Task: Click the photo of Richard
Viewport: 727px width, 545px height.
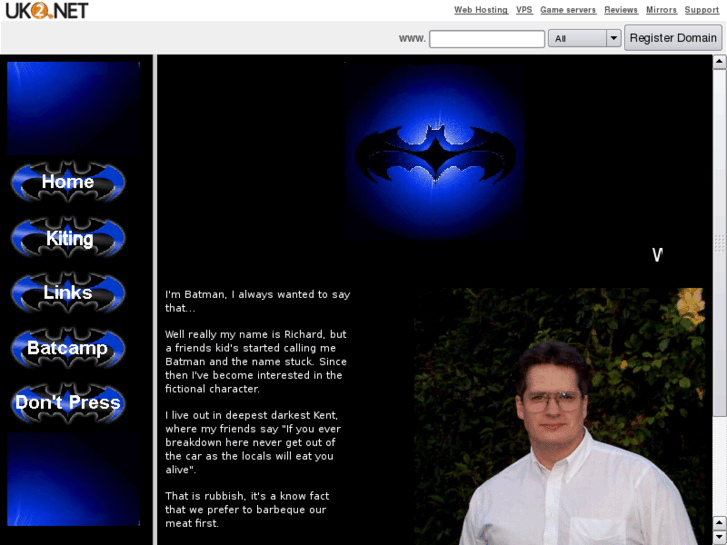Action: 559,417
